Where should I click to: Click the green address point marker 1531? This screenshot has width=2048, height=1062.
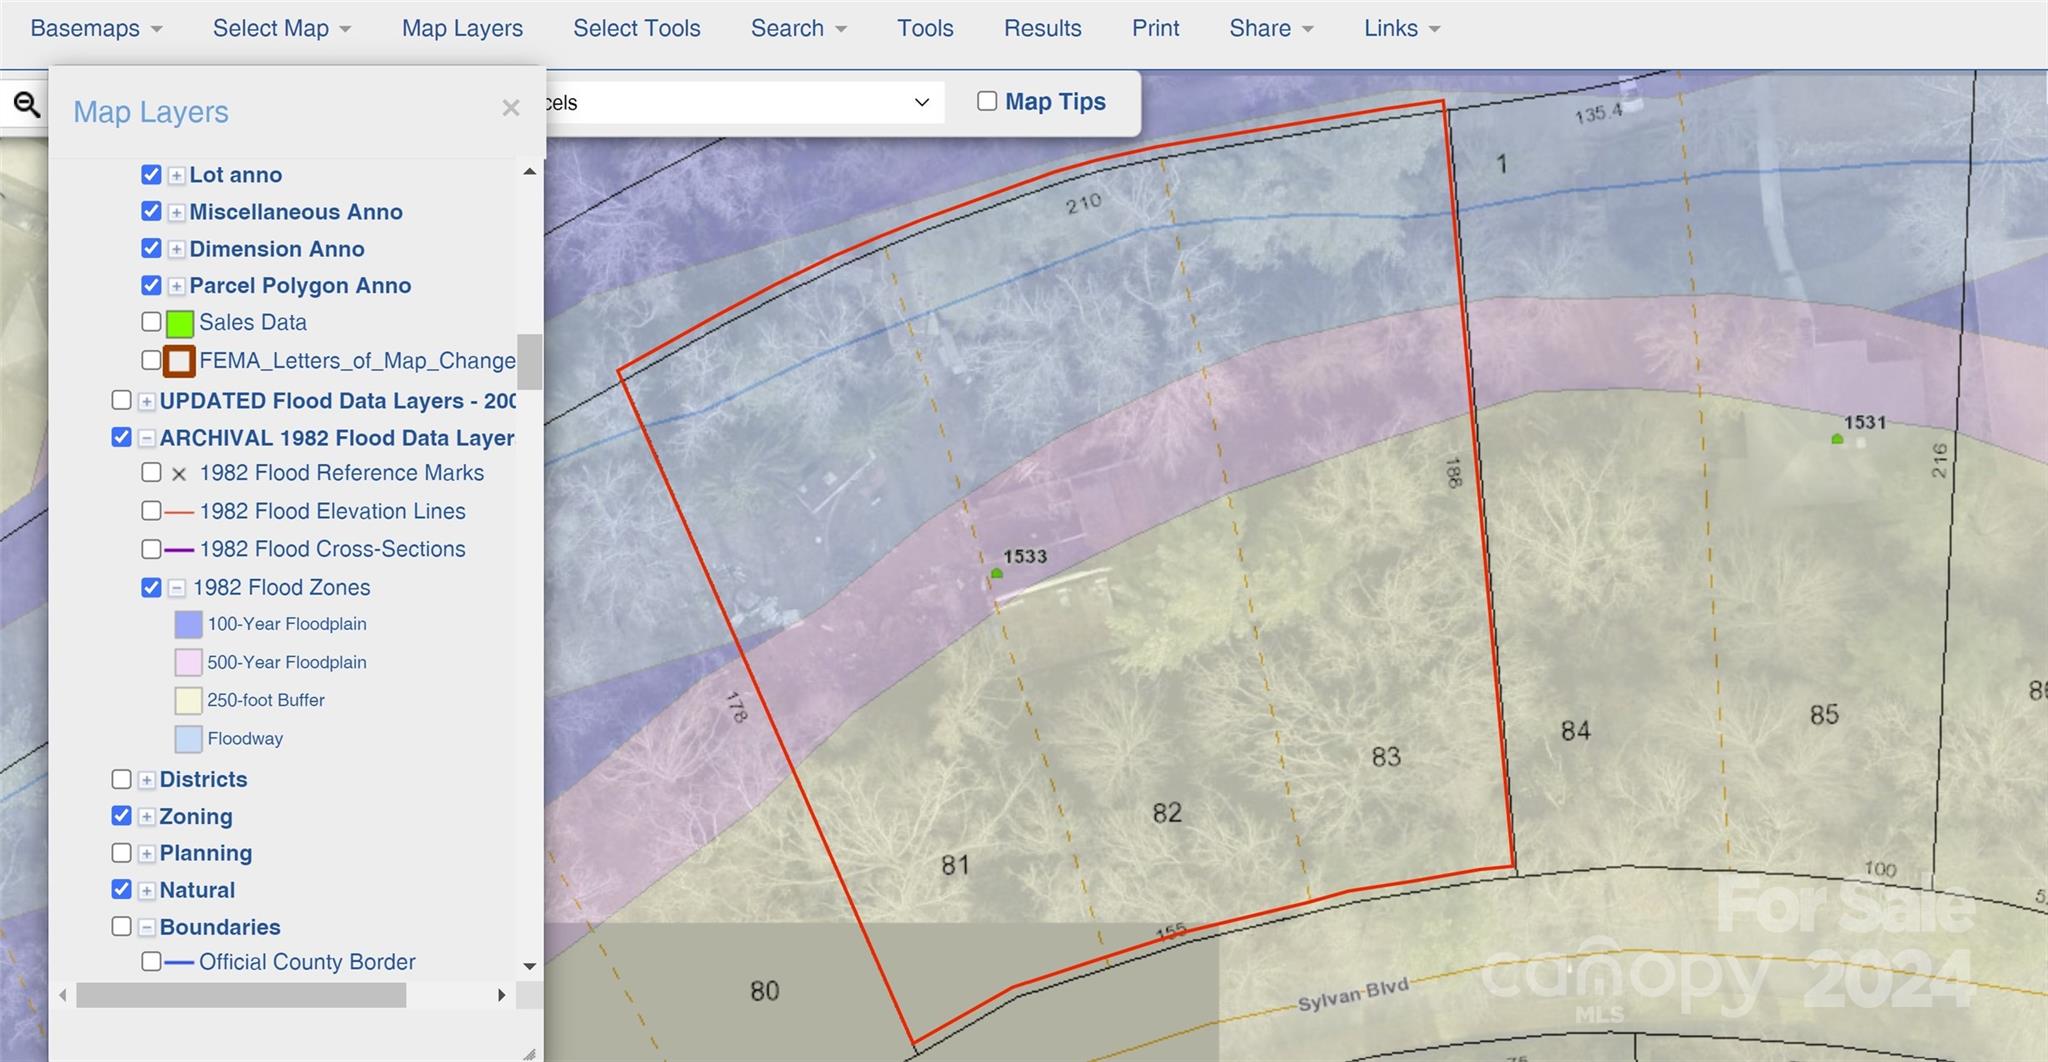(x=1837, y=439)
